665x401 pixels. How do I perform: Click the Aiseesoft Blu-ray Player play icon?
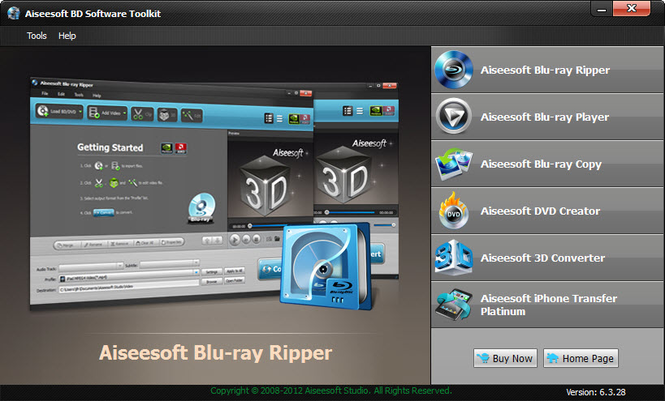[x=453, y=117]
